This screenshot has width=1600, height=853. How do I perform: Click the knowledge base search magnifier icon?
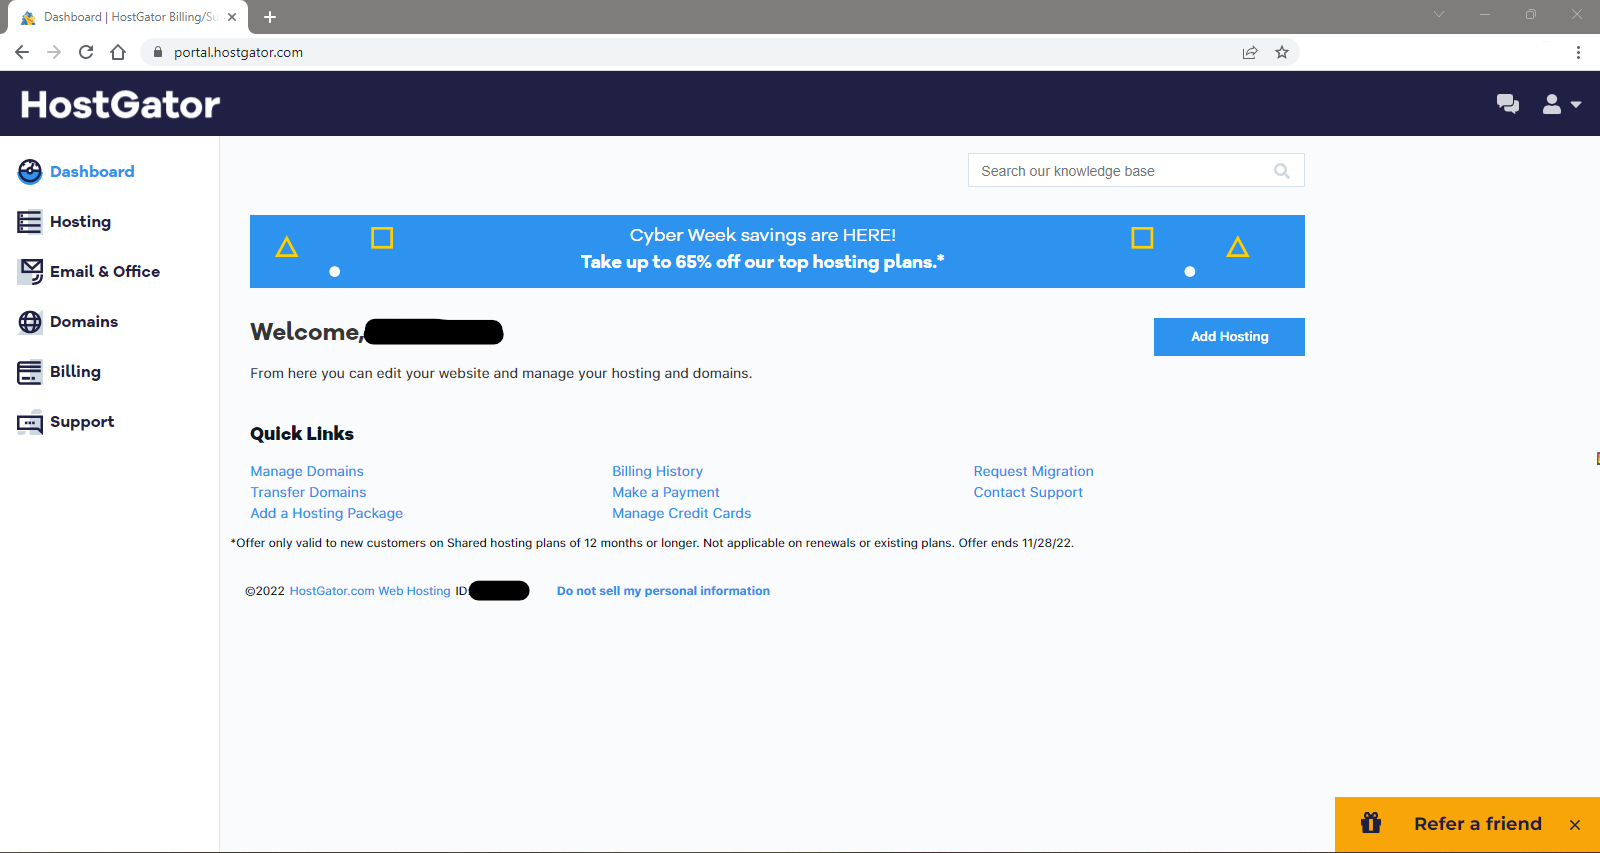(1282, 171)
